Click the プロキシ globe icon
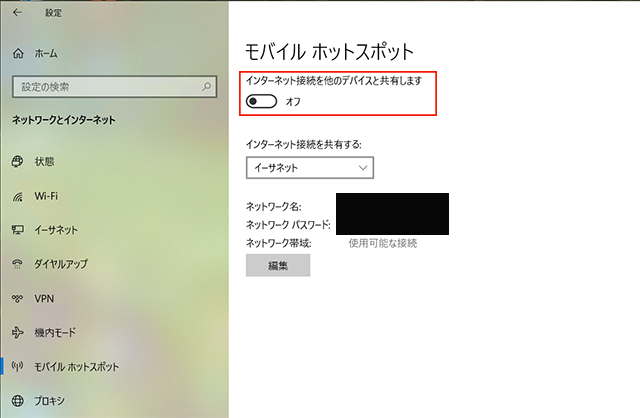 (17, 400)
